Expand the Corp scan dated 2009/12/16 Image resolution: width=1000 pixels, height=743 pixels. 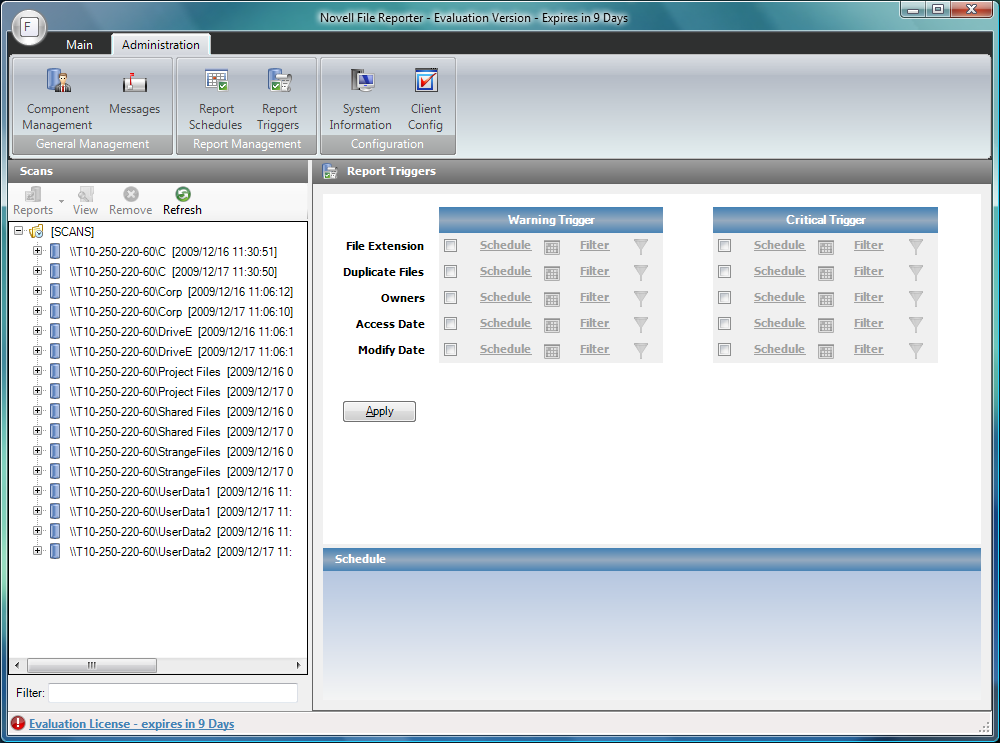click(x=38, y=291)
